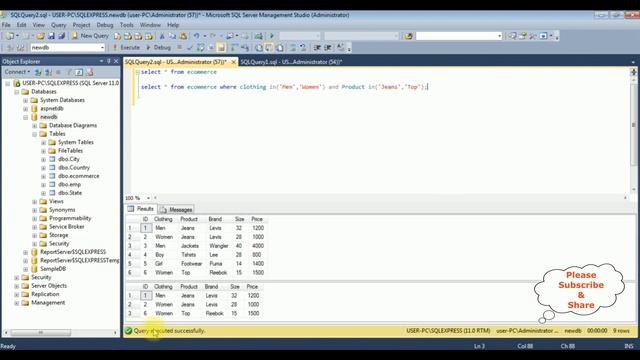Open the Query menu
The image size is (640, 360).
coord(58,25)
